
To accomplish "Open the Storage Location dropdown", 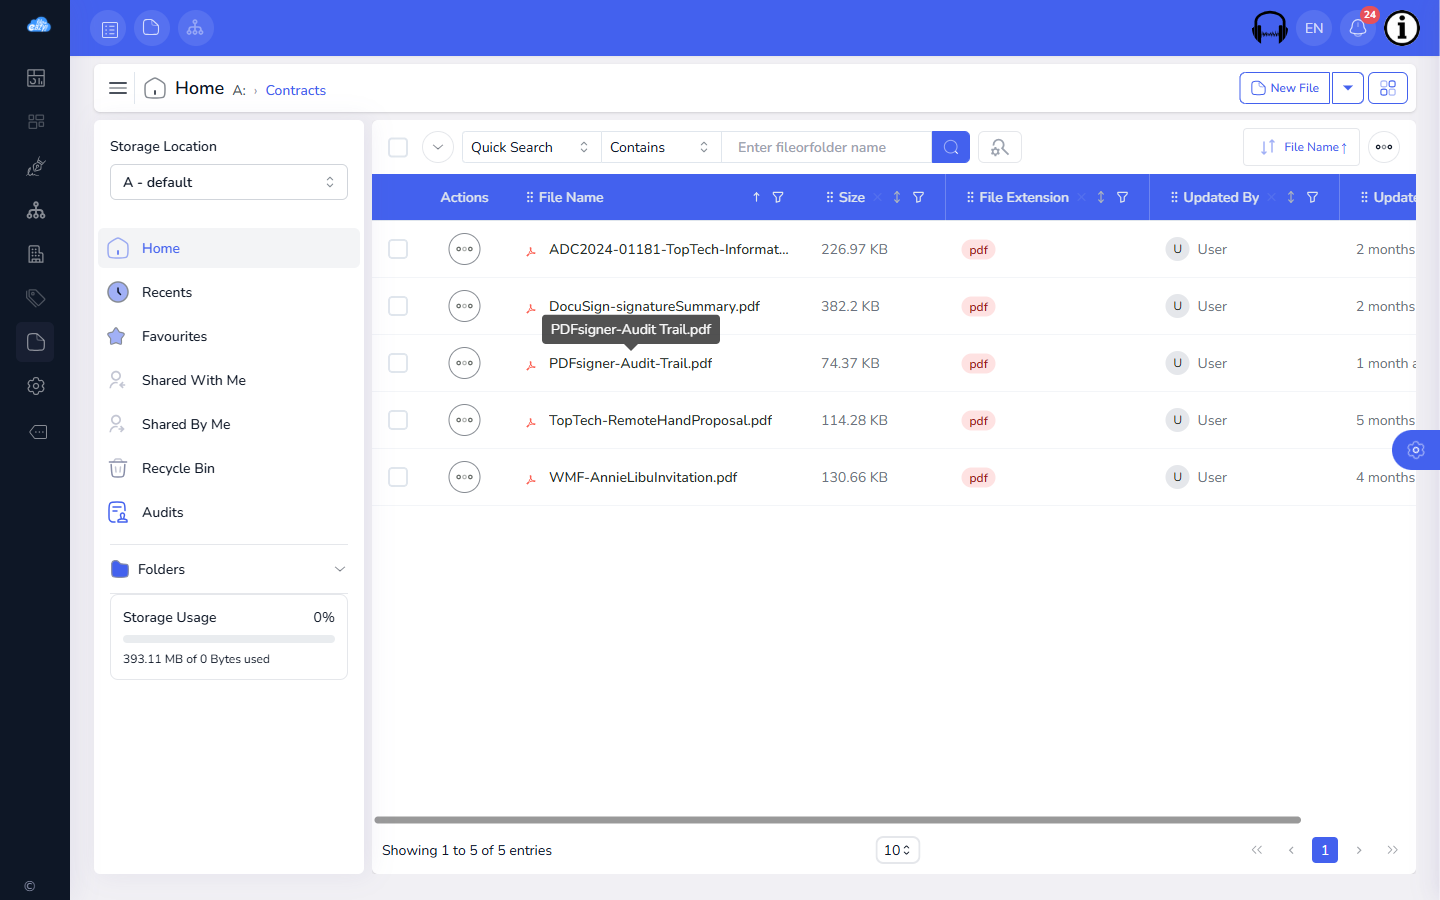I will [229, 182].
